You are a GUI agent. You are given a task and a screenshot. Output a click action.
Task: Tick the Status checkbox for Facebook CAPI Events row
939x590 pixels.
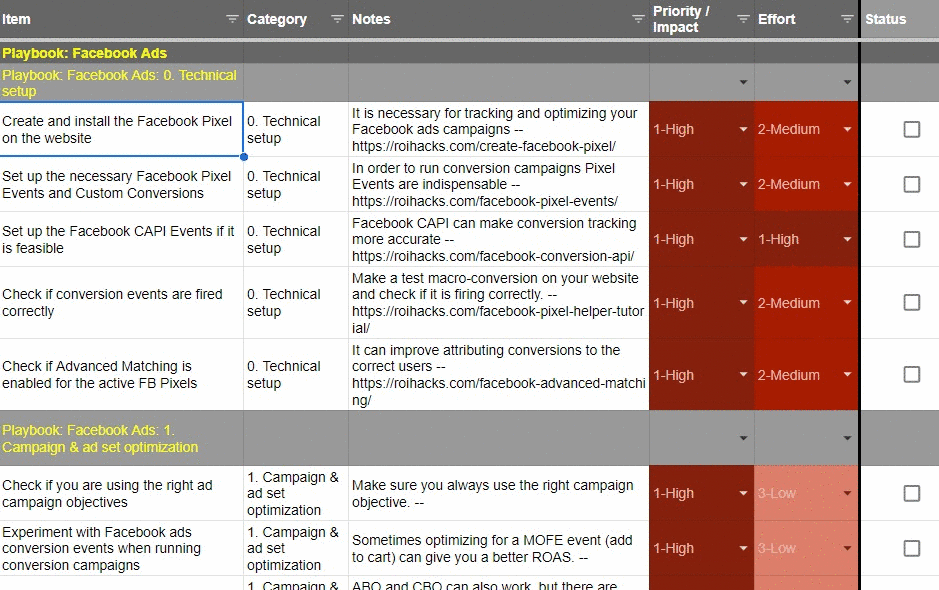point(911,240)
